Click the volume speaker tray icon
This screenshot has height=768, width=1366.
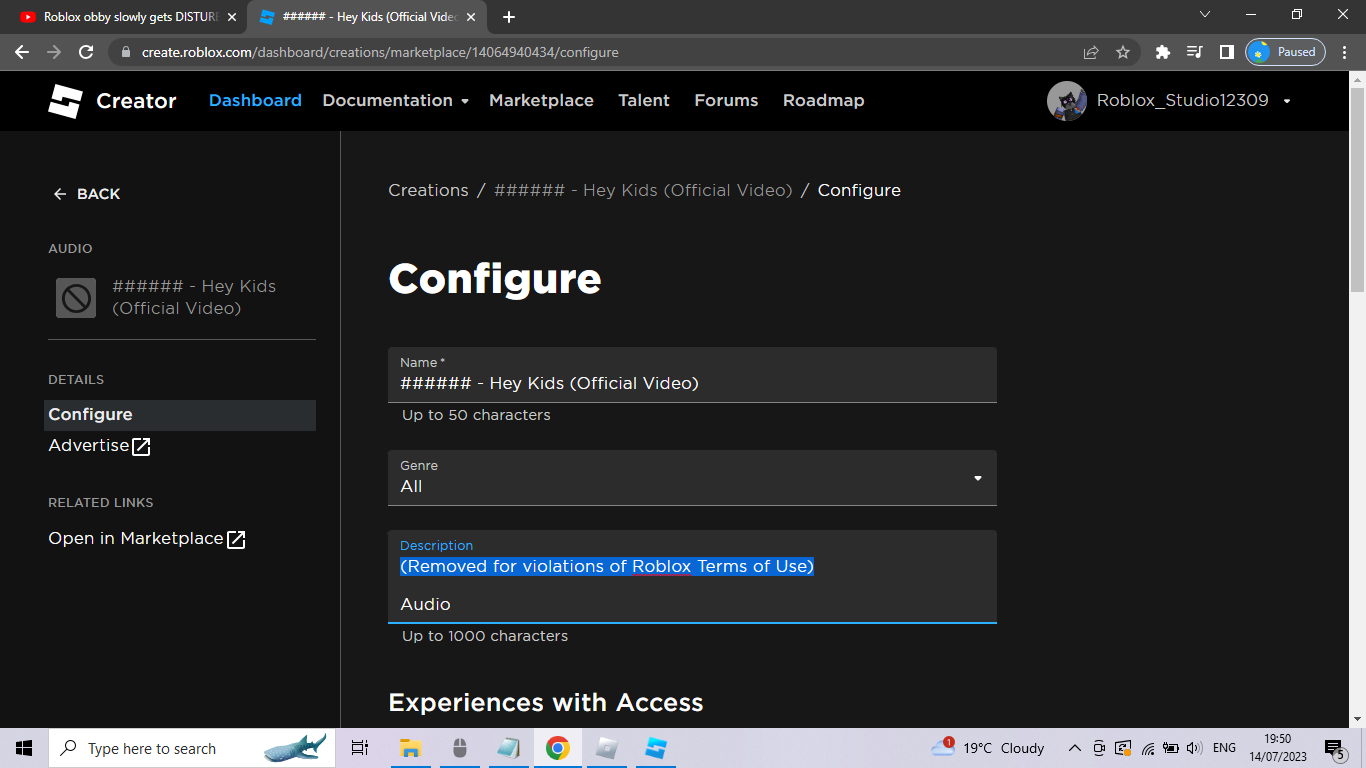(x=1194, y=748)
